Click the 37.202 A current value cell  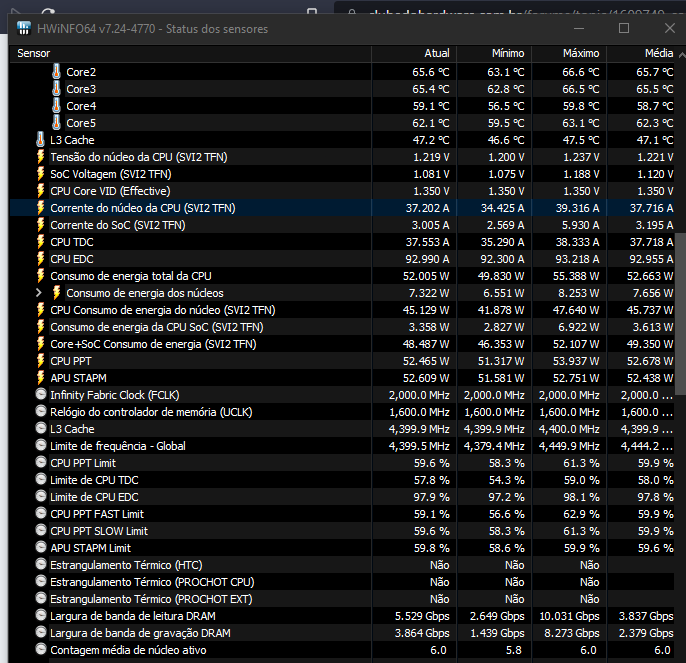(x=427, y=208)
